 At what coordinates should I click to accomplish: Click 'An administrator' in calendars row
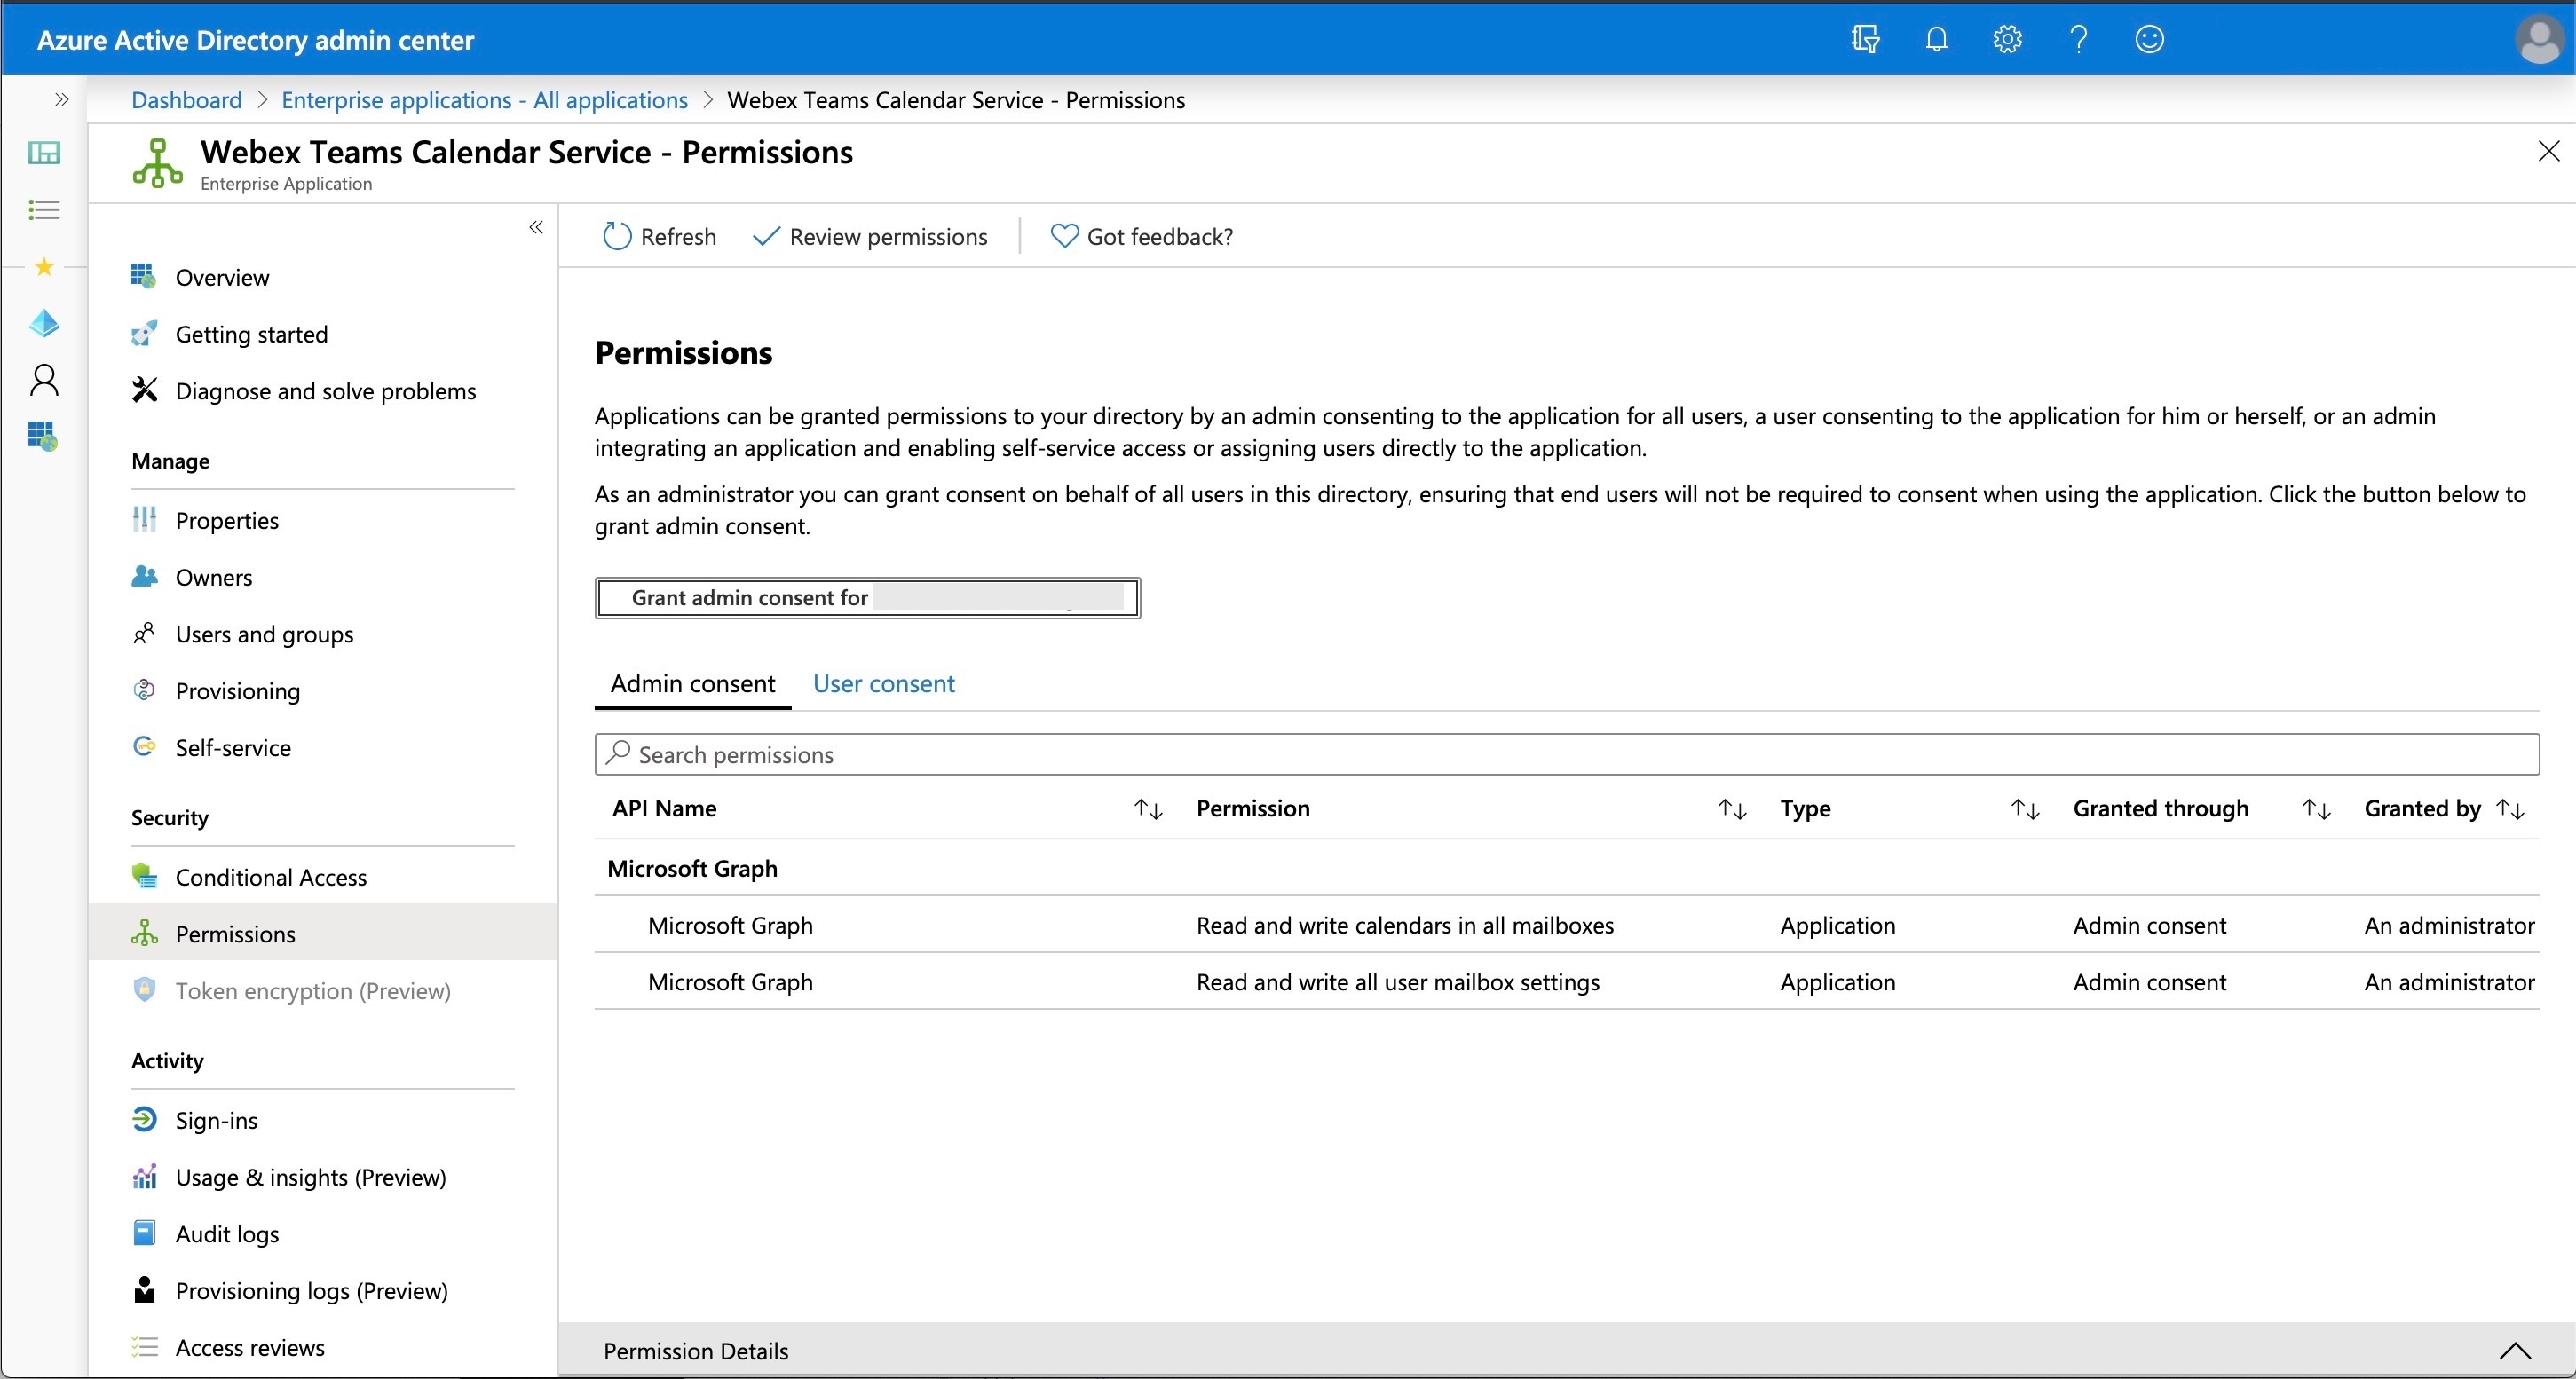[x=2449, y=925]
